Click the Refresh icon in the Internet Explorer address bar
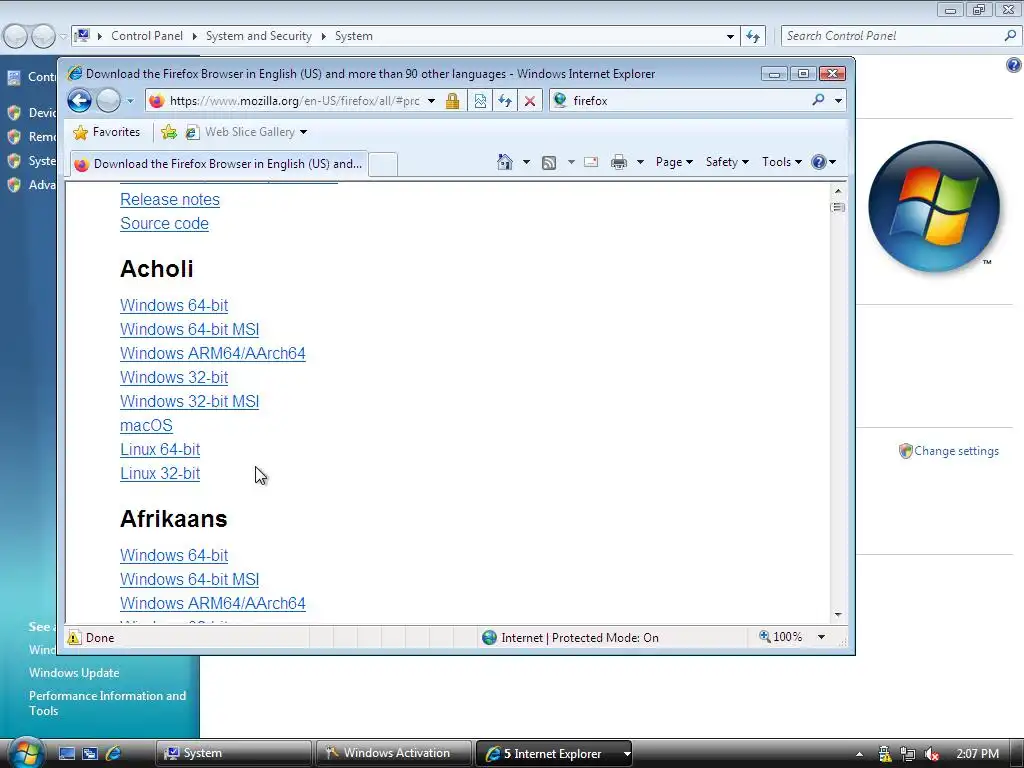 pos(505,101)
